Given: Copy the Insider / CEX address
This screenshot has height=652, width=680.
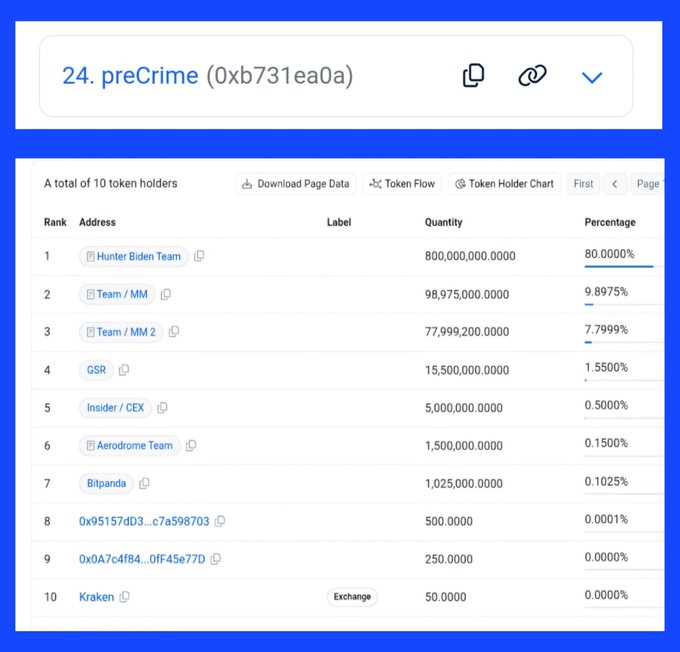Looking at the screenshot, I should tap(162, 407).
